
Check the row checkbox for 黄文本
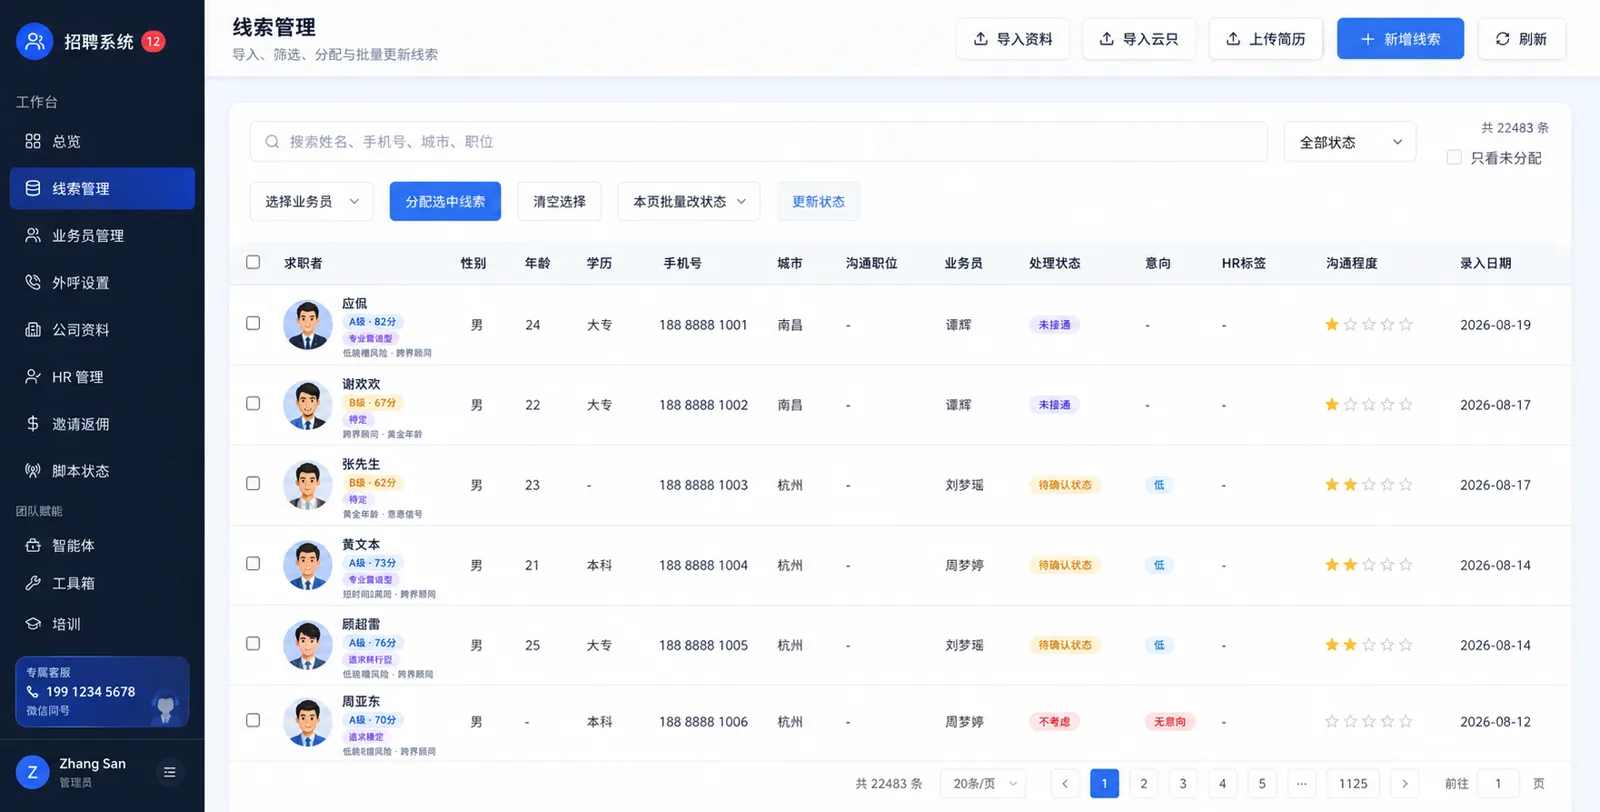pos(253,563)
